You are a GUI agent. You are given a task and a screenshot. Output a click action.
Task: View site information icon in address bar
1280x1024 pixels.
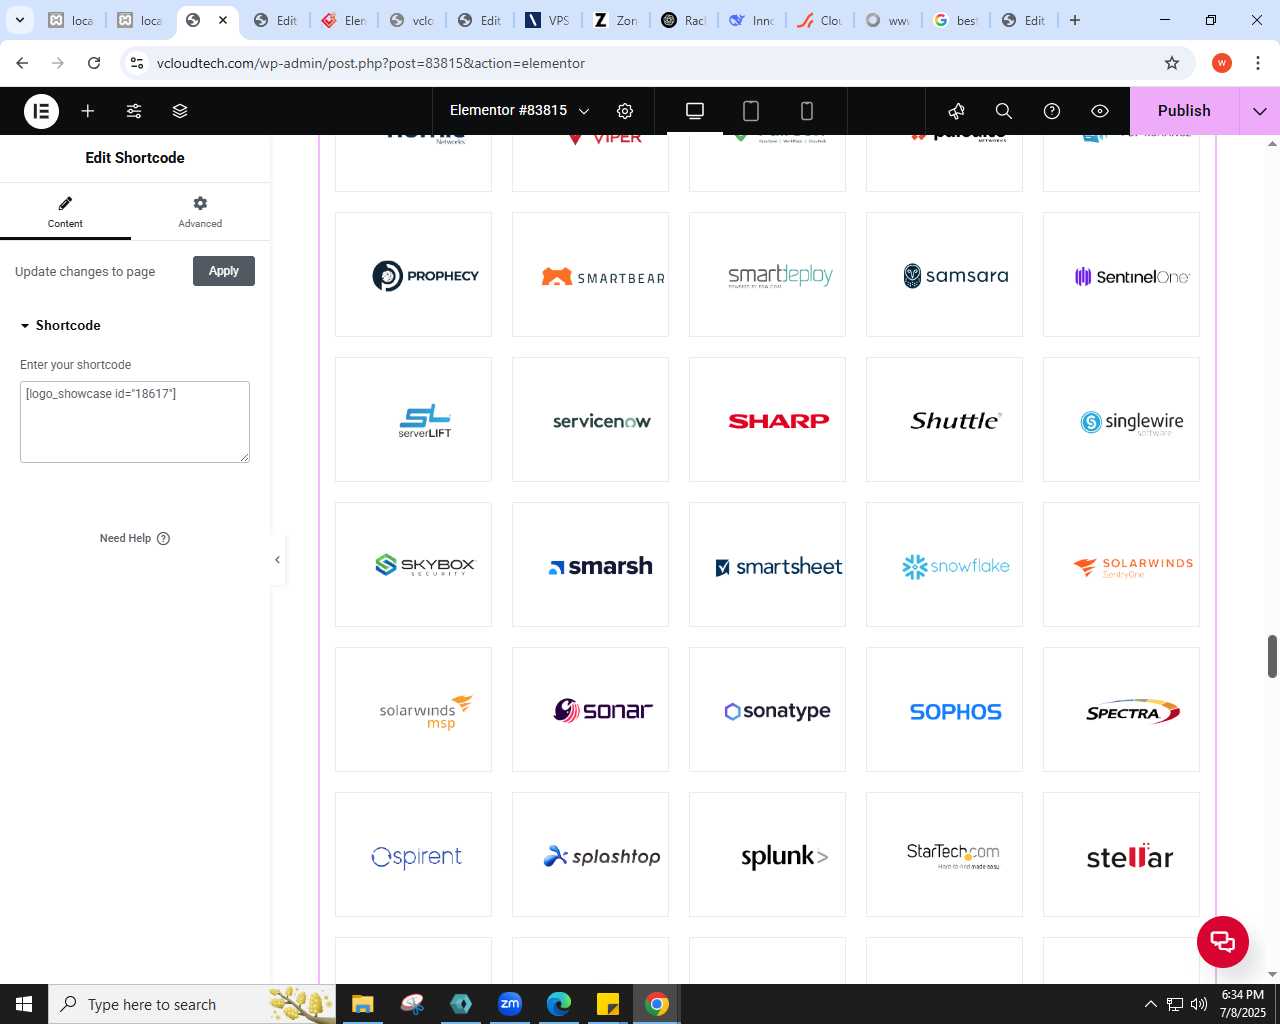point(137,63)
